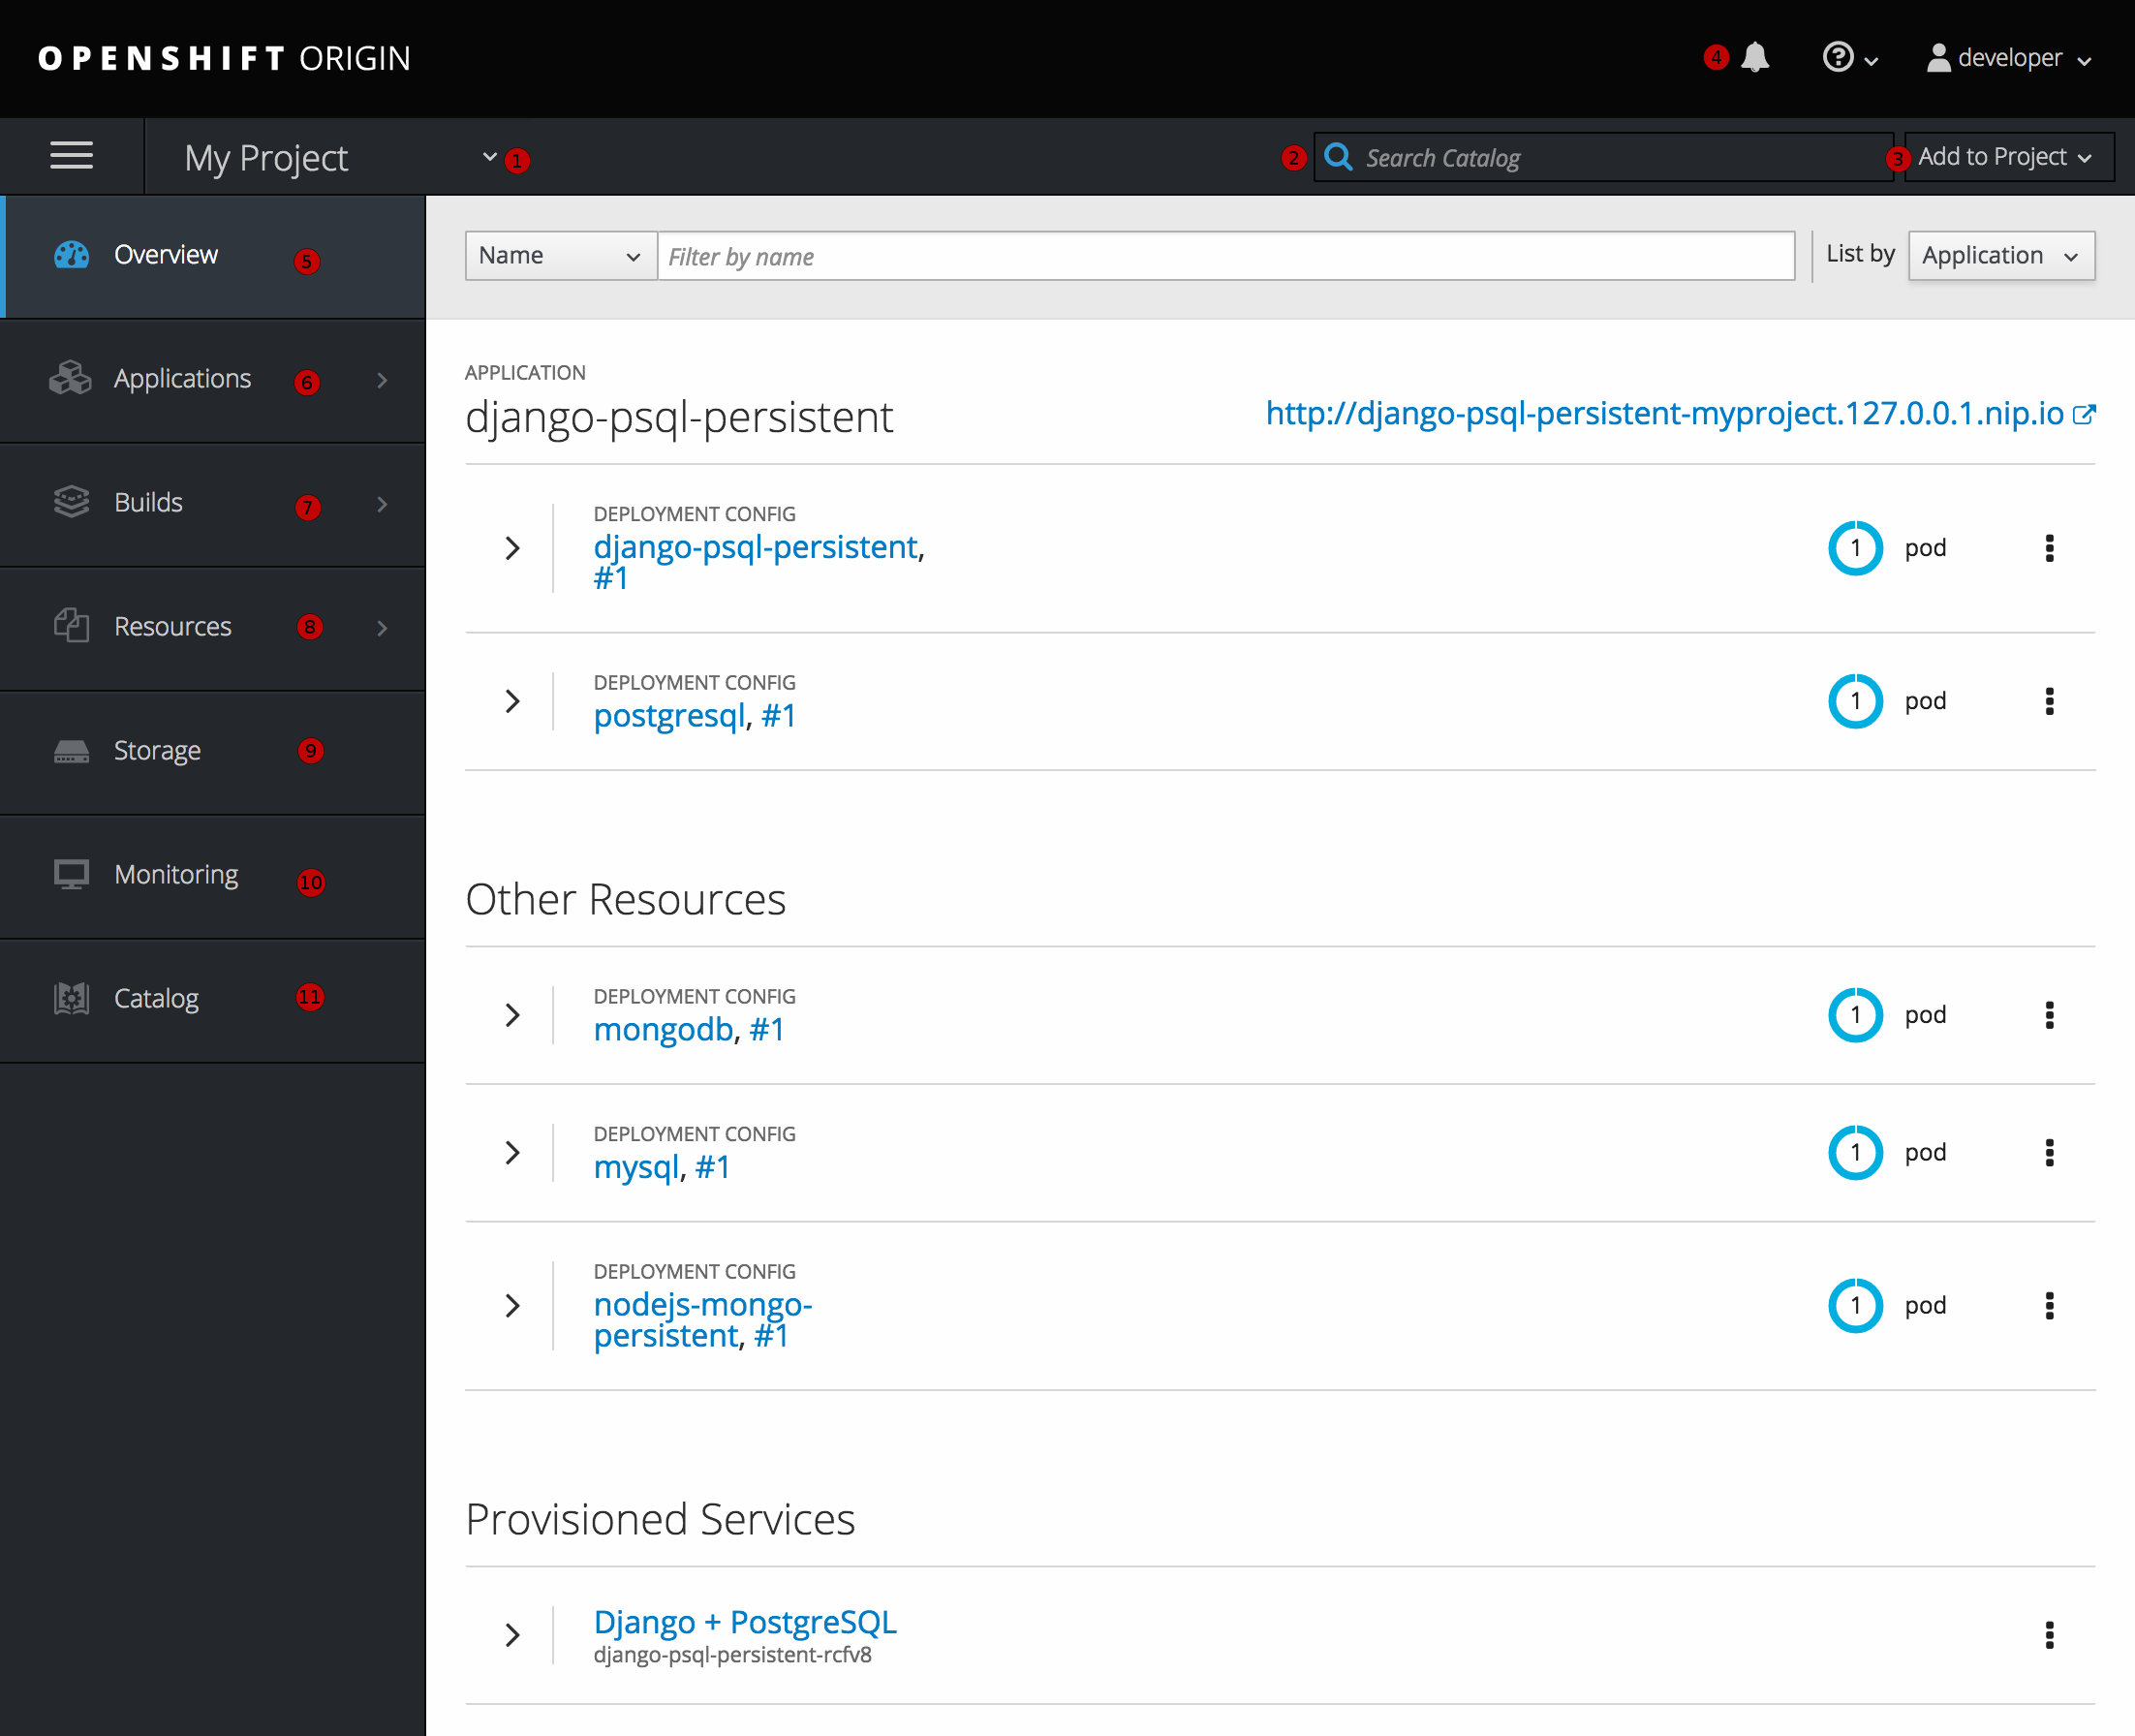The height and width of the screenshot is (1736, 2135).
Task: Expand the django-psql-persistent deployment config
Action: pos(512,549)
